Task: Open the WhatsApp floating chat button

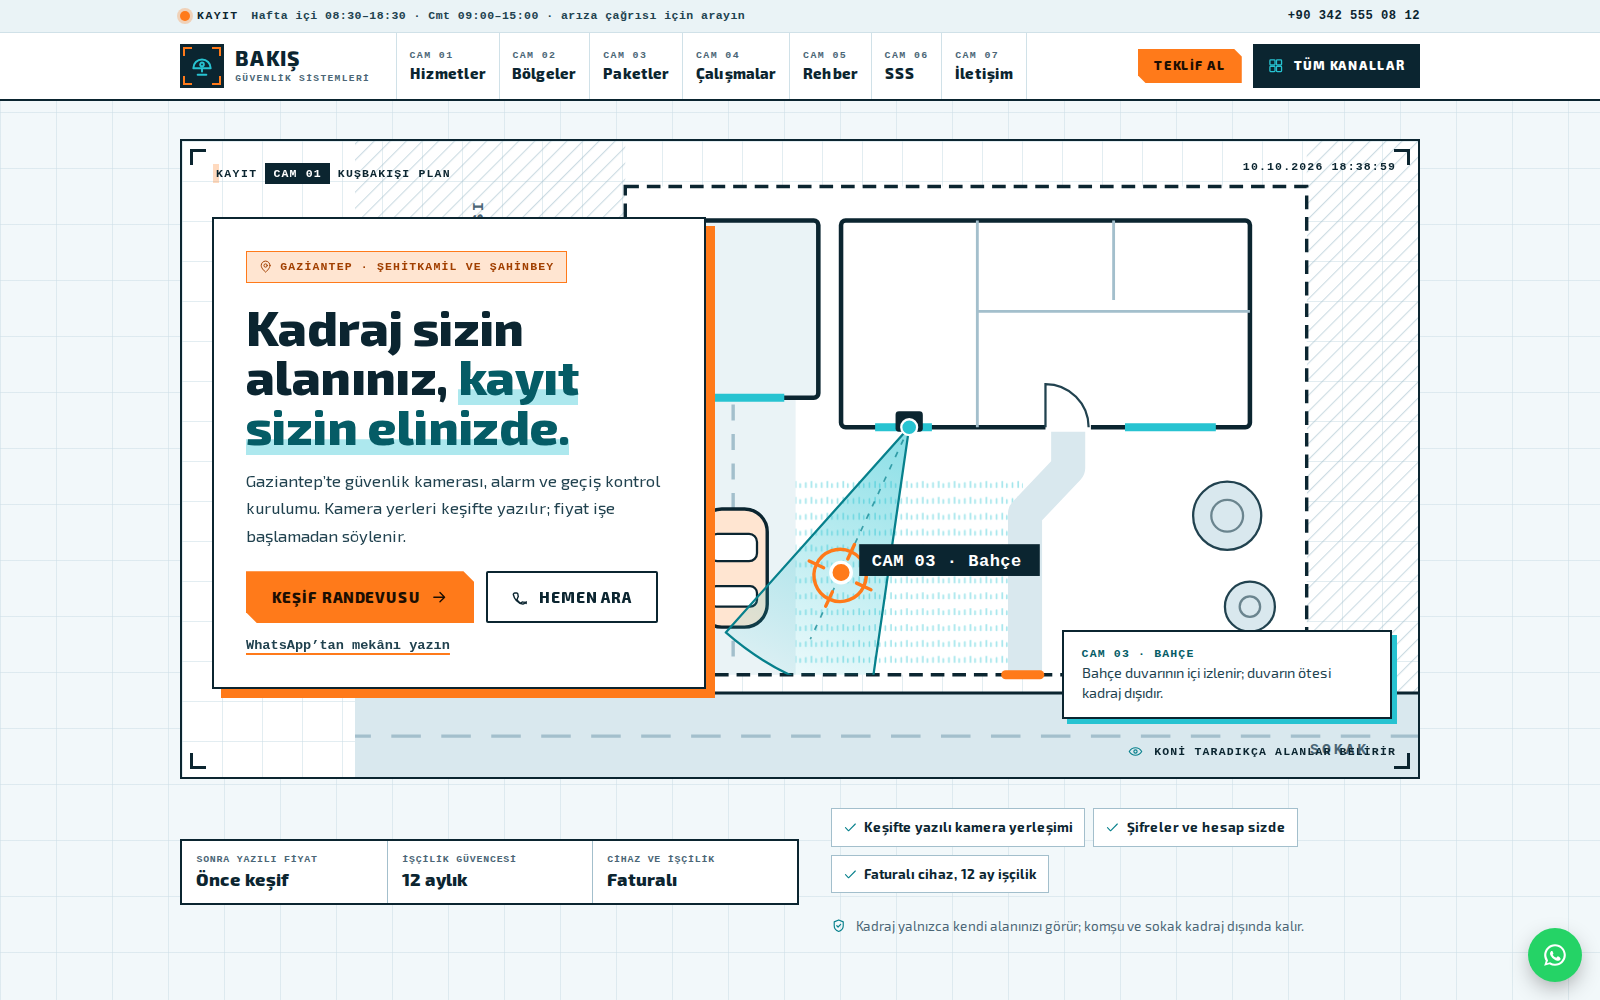Action: [x=1554, y=955]
